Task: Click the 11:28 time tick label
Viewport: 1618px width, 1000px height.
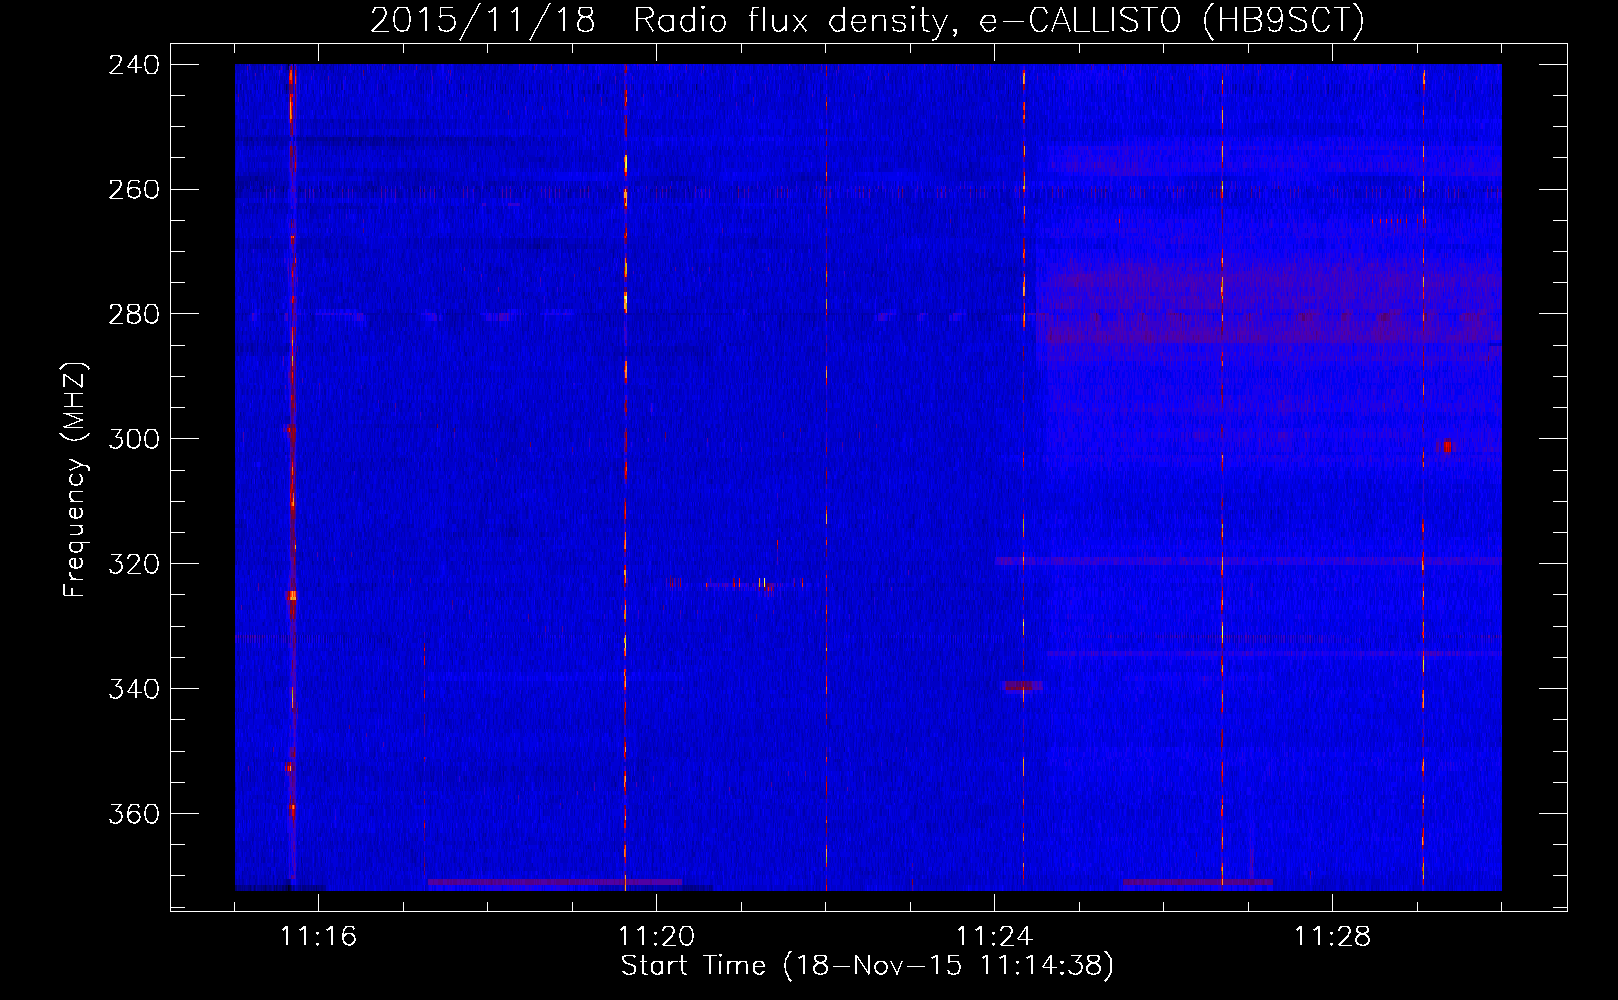Action: 1333,937
